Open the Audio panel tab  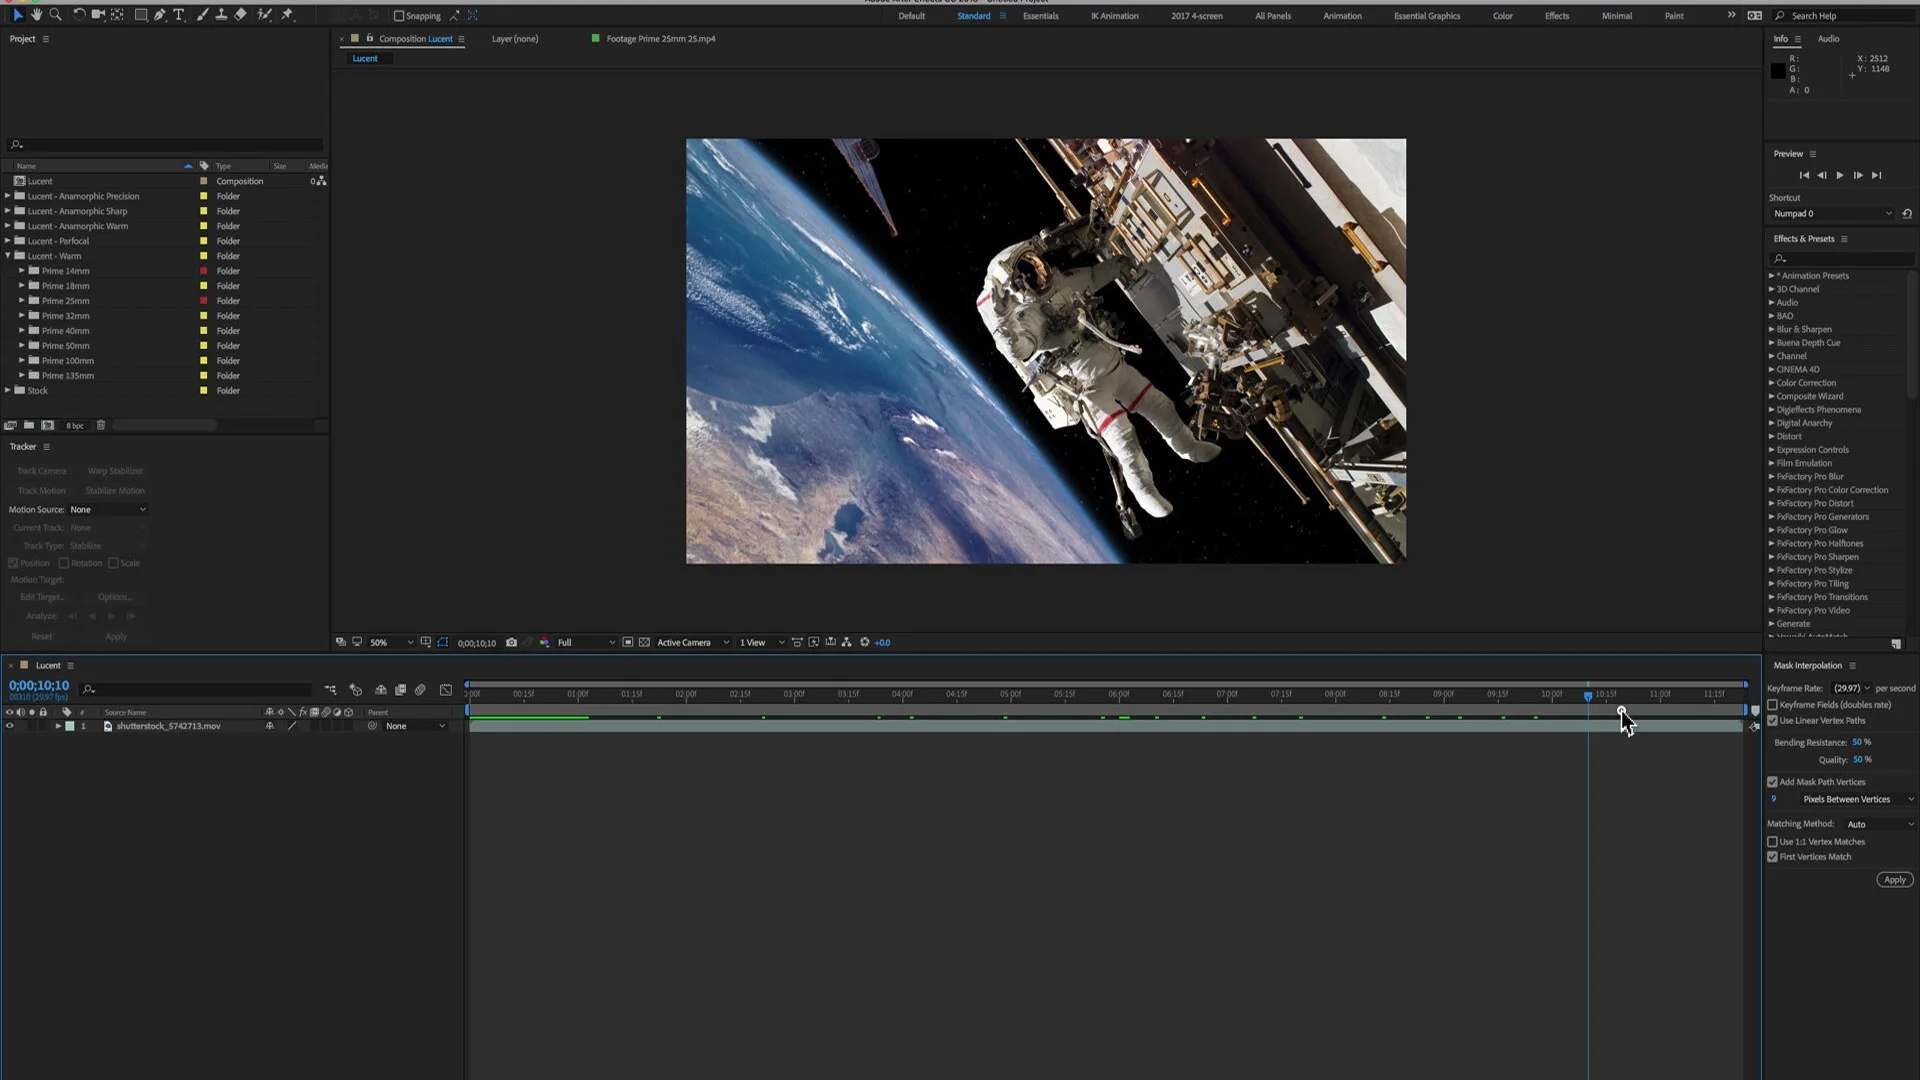pyautogui.click(x=1828, y=39)
